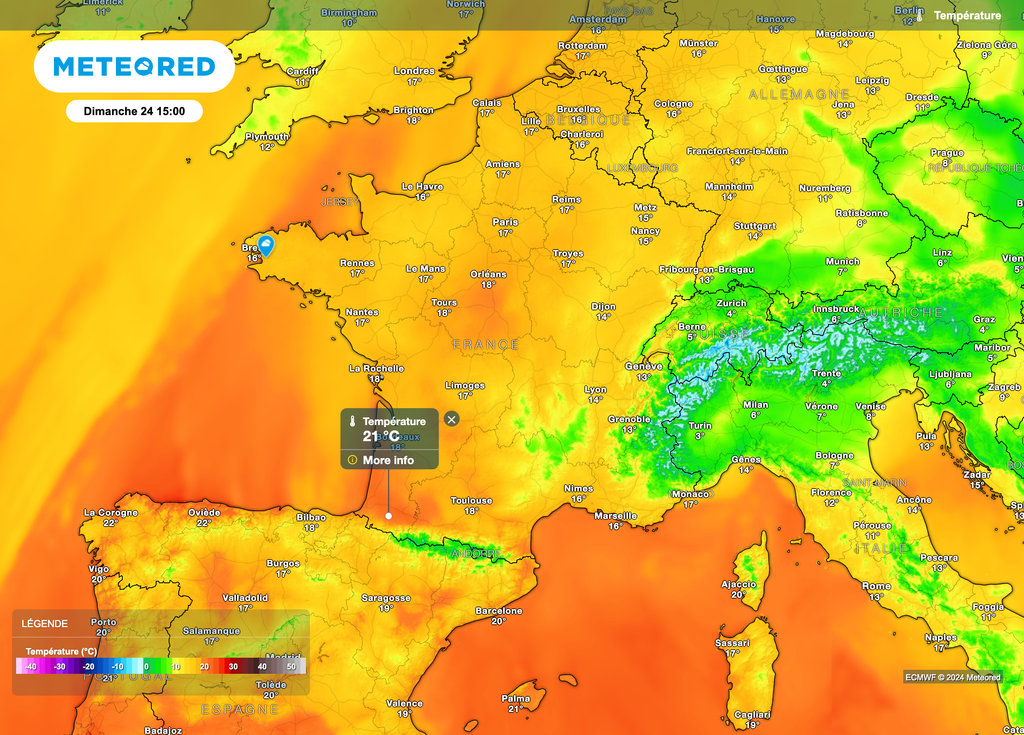Image resolution: width=1024 pixels, height=735 pixels.
Task: Click the Bordeaux city label under the popup
Action: point(400,437)
